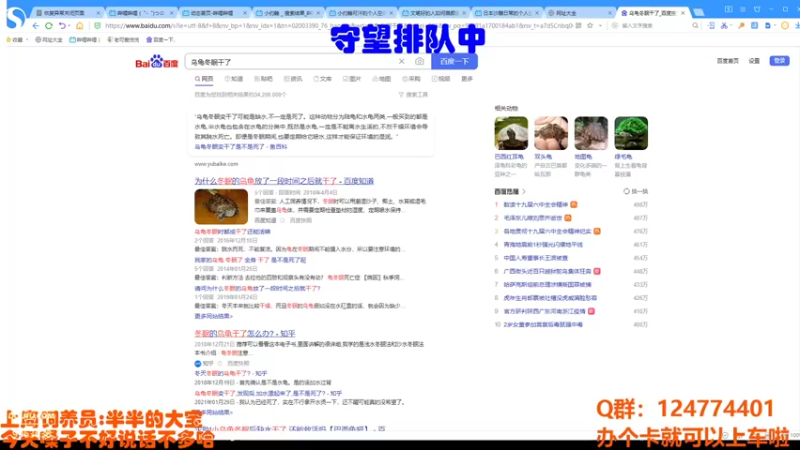
Task: Click the new tab button
Action: 698,13
